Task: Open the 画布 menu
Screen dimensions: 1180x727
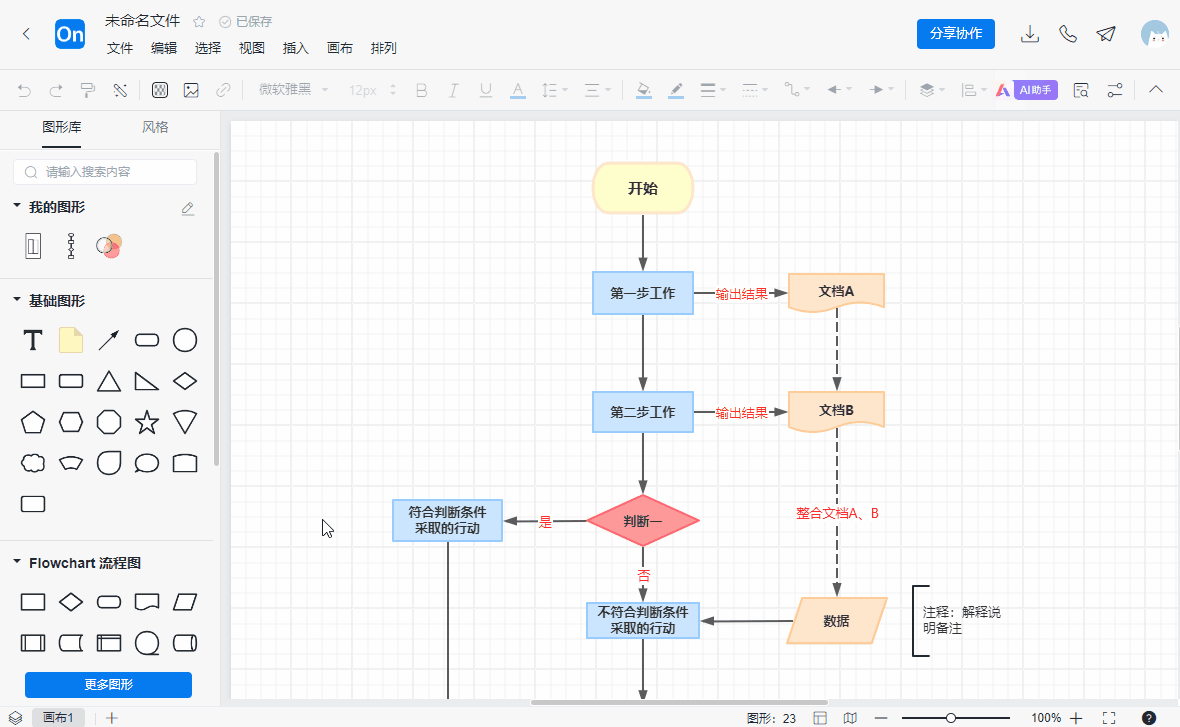Action: [339, 48]
